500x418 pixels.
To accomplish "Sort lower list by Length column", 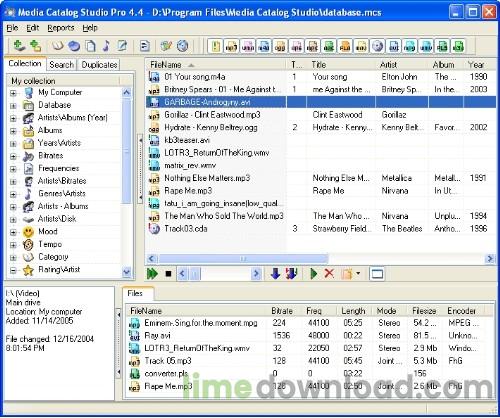I will point(354,311).
